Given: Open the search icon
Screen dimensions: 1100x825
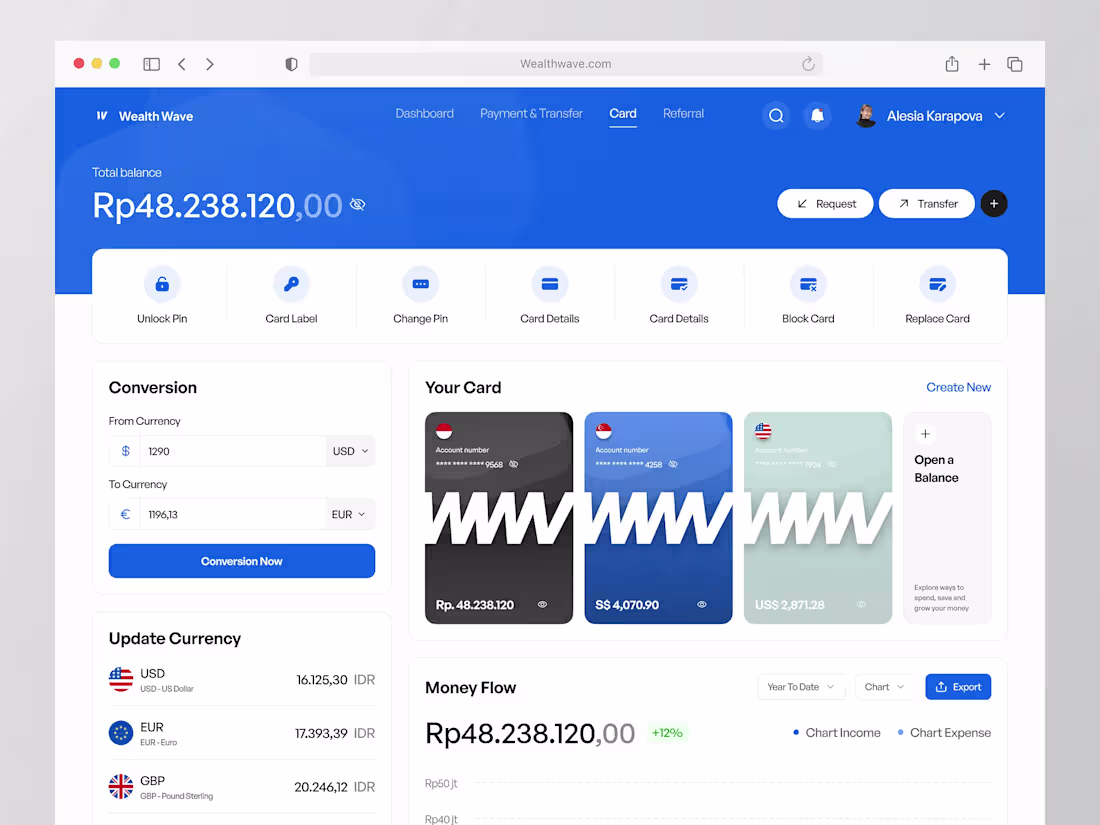Looking at the screenshot, I should click(776, 115).
